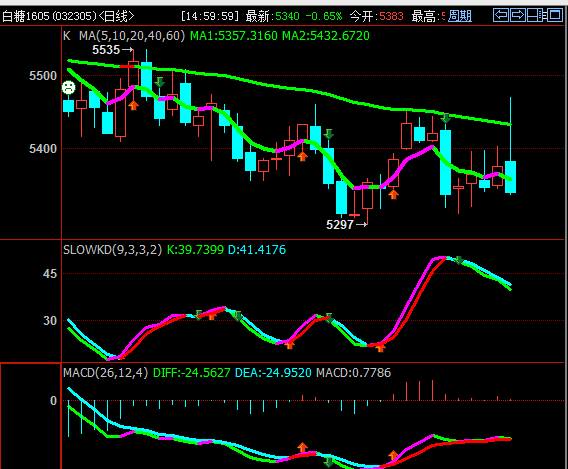Select green sell arrow atop the large cyan candle
The width and height of the screenshot is (568, 469).
445,118
